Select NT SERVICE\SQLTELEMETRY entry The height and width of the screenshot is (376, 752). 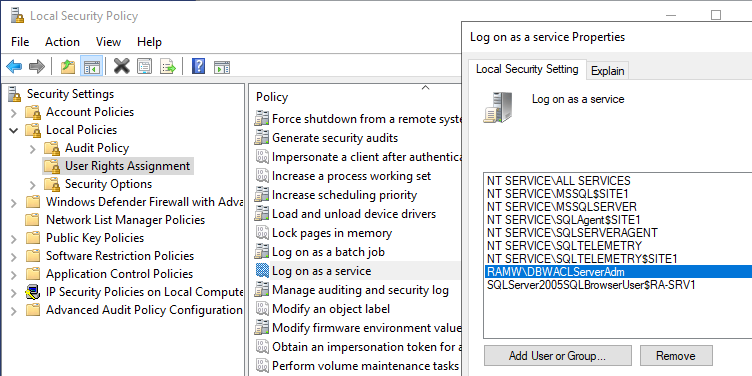564,246
